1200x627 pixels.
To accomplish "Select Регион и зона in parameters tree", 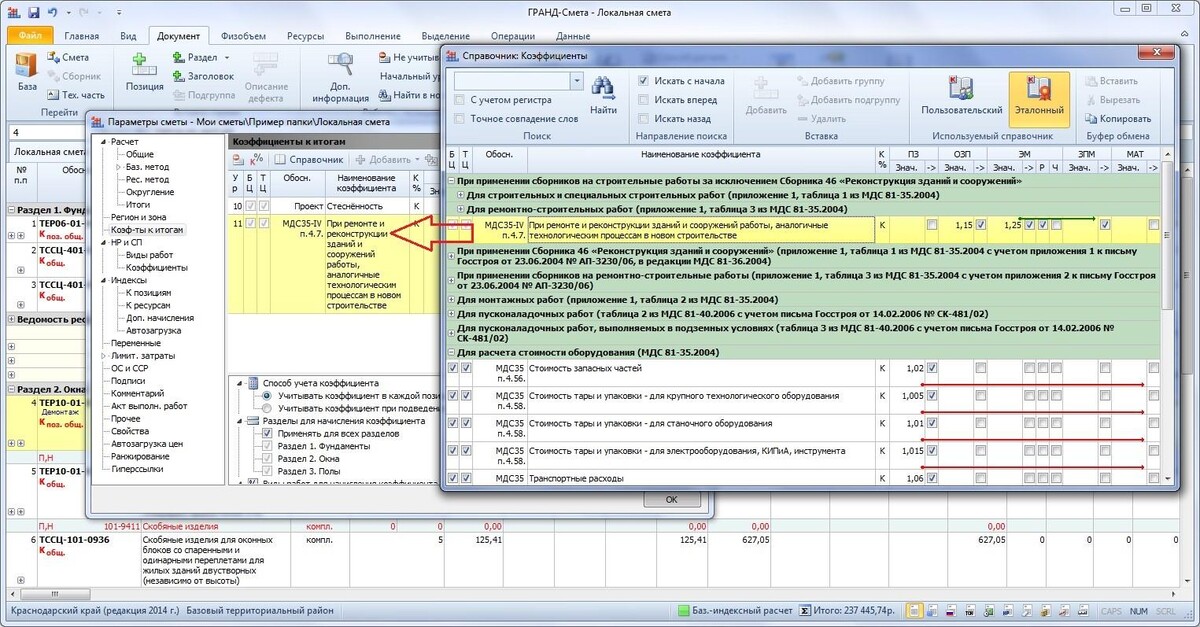I will pos(139,217).
